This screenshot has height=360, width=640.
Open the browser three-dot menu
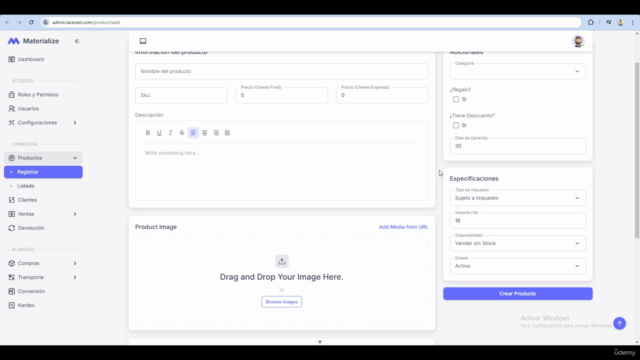tap(633, 22)
